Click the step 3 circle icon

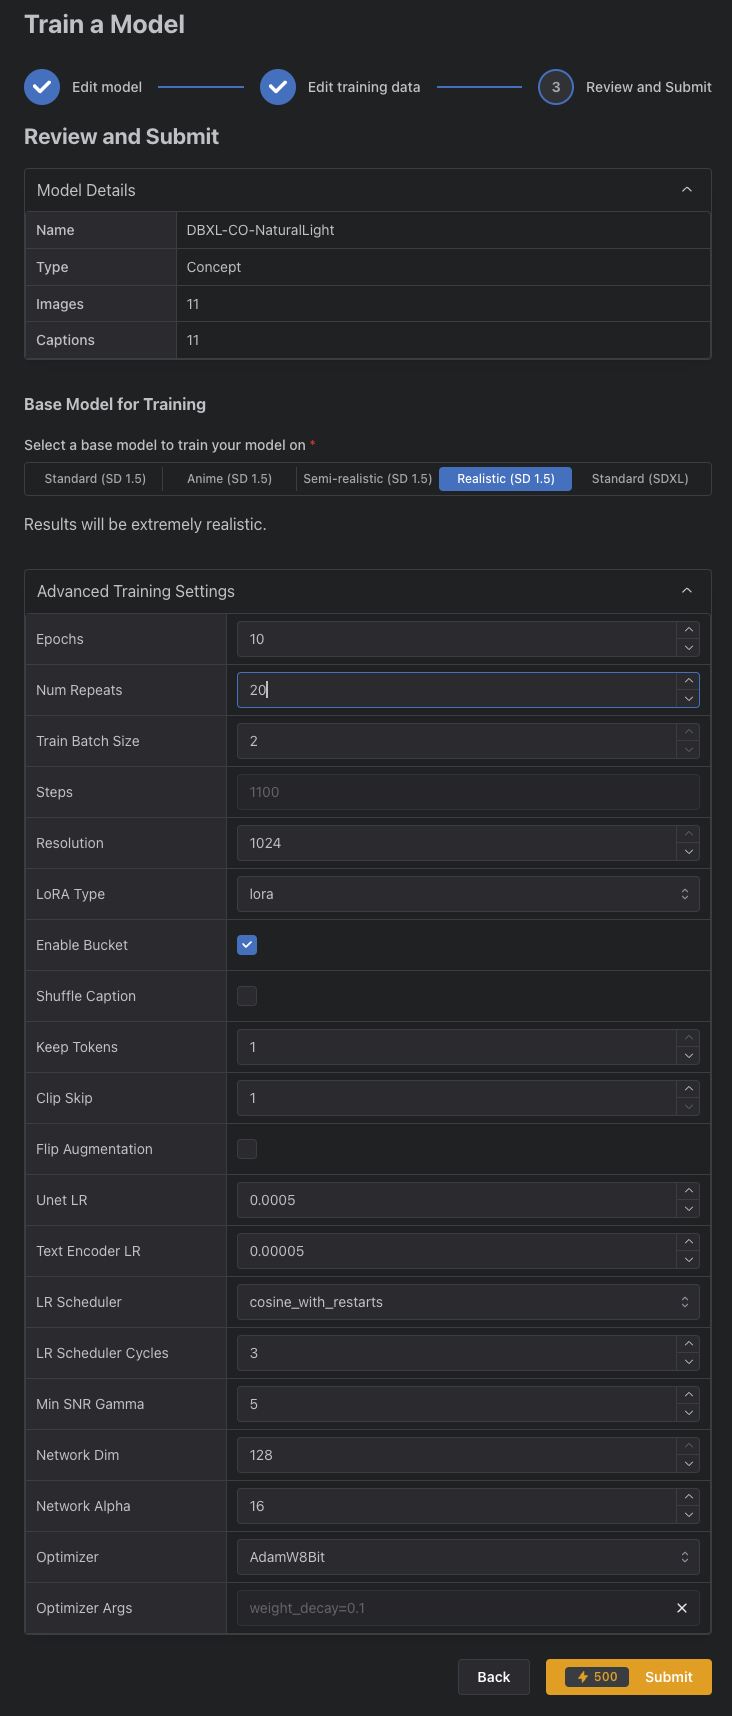pyautogui.click(x=556, y=87)
